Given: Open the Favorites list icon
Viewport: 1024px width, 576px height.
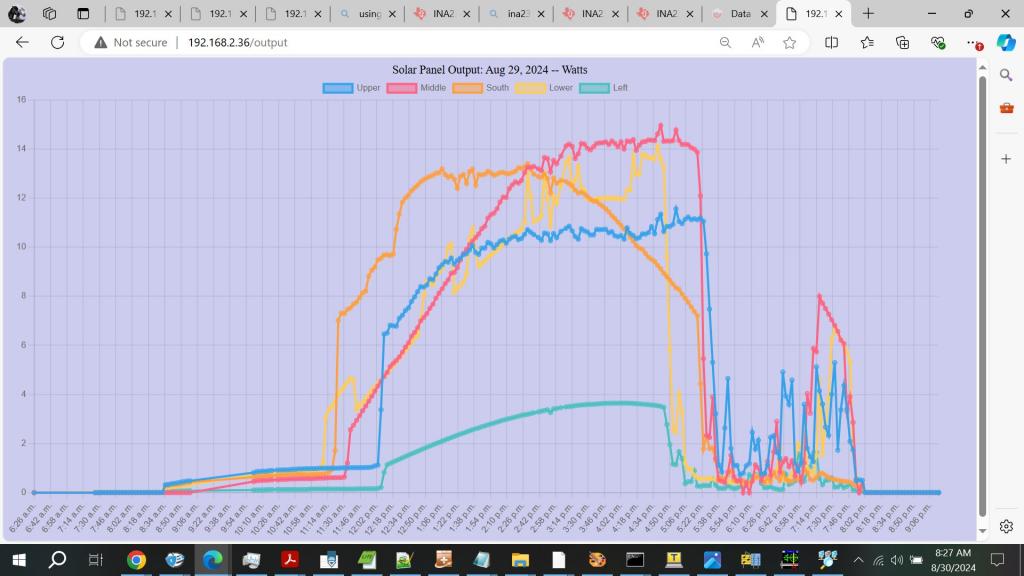Looking at the screenshot, I should click(x=867, y=43).
